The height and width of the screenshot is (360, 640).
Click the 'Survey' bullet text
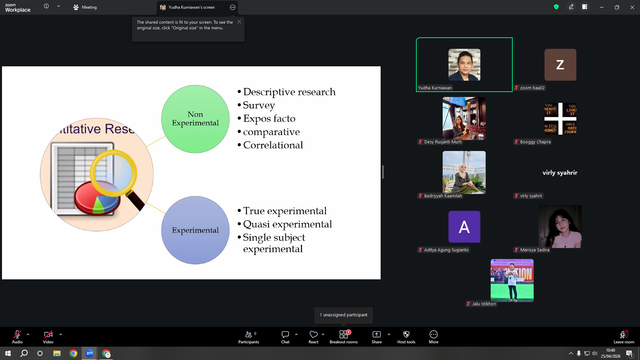tap(259, 105)
